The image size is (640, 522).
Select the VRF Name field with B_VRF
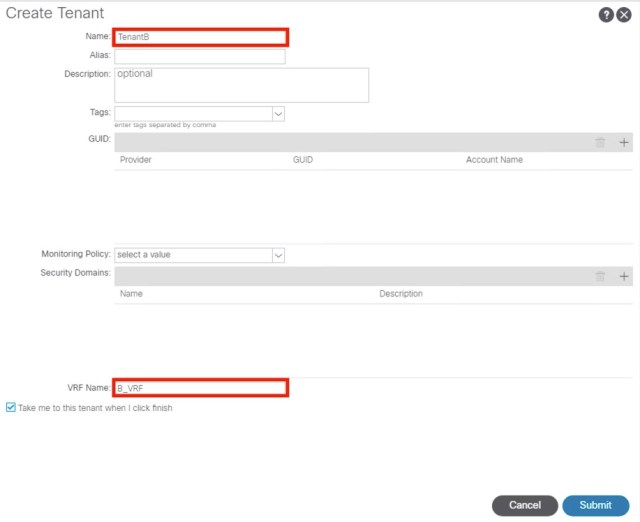200,387
